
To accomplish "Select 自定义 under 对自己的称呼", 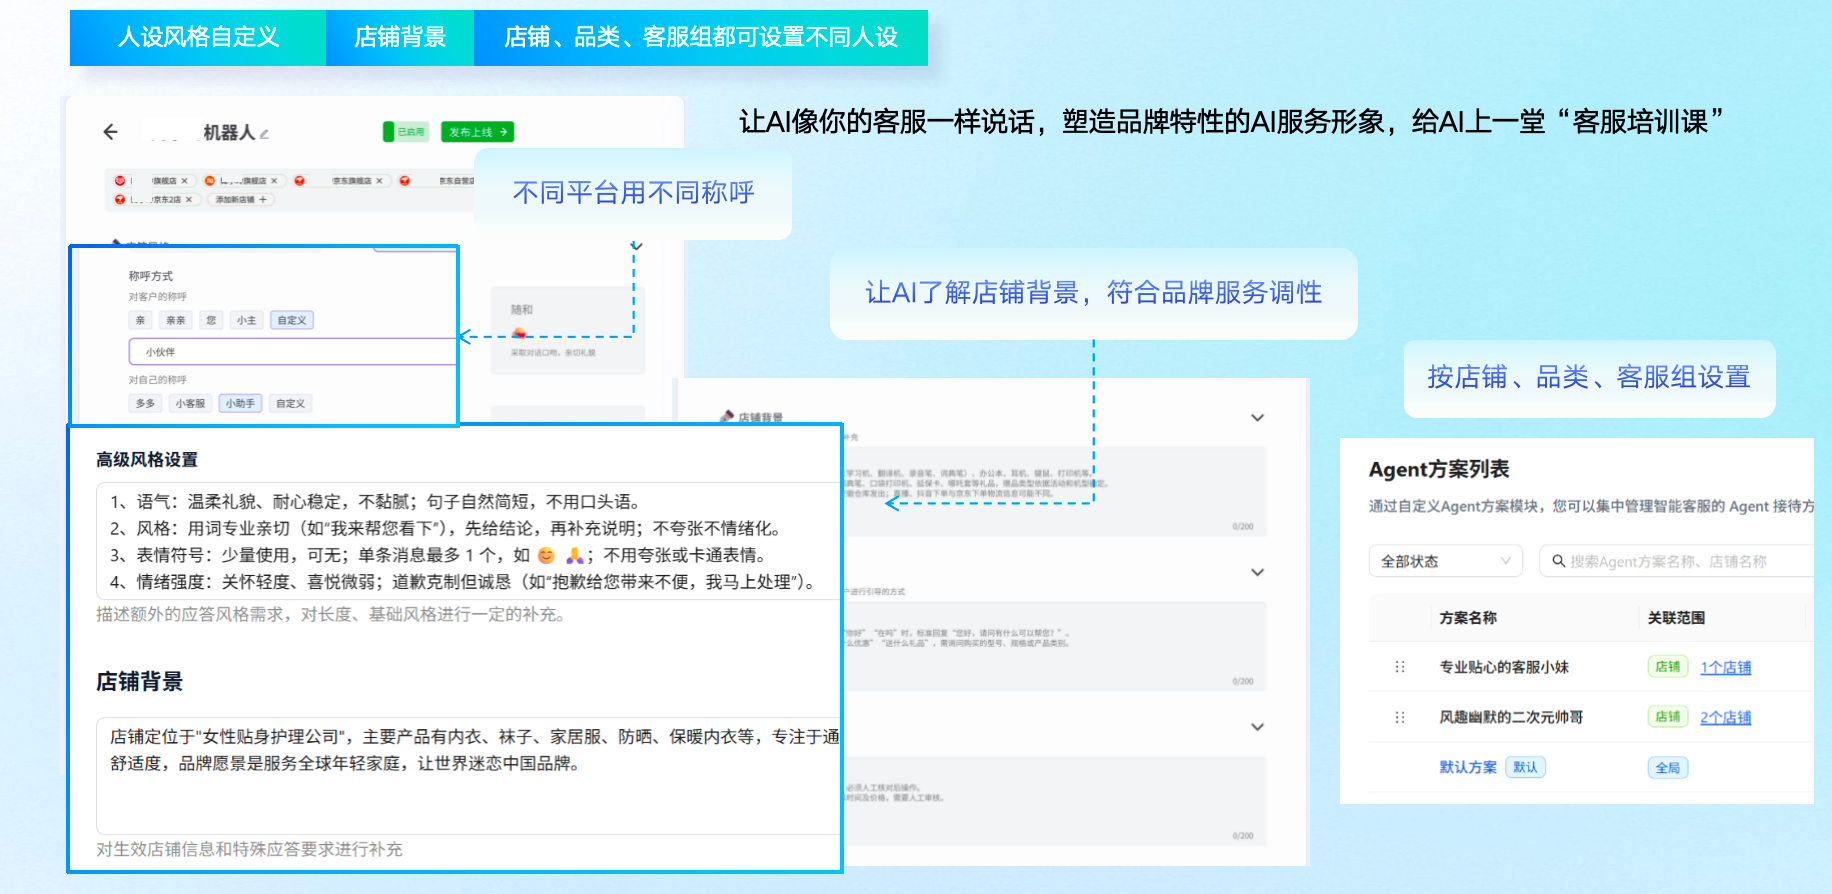I will point(291,403).
